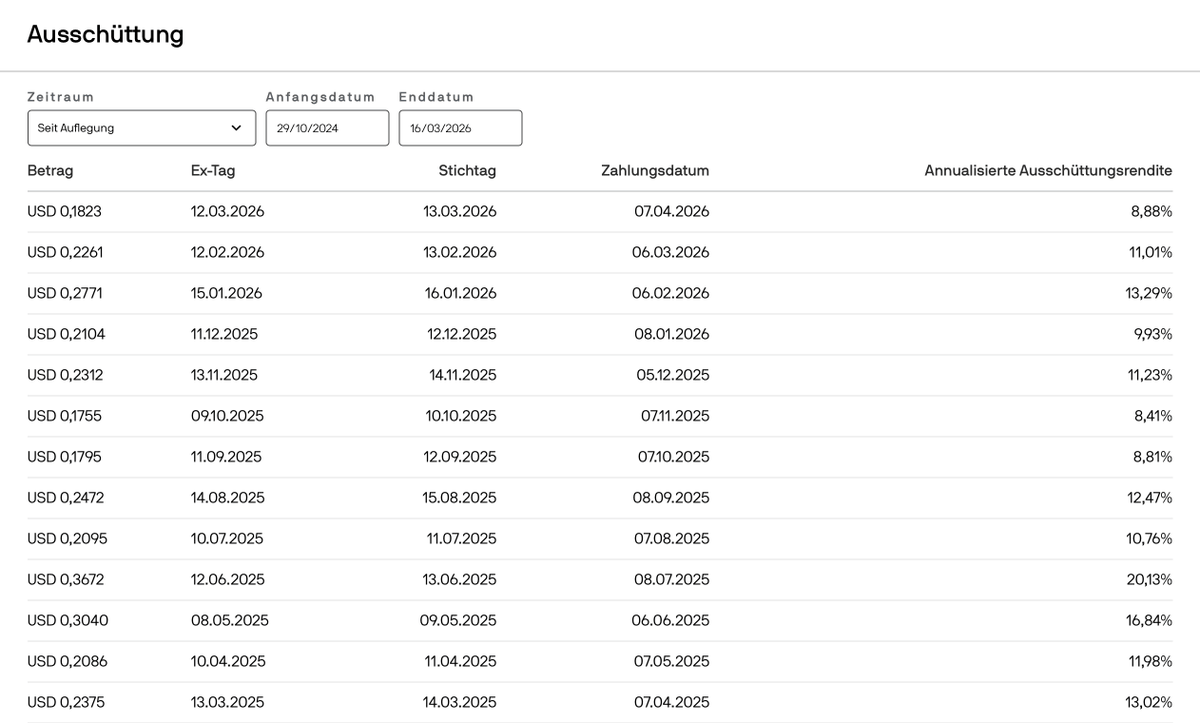Image resolution: width=1200 pixels, height=723 pixels.
Task: Click yield value 20,13%
Action: coord(1148,580)
